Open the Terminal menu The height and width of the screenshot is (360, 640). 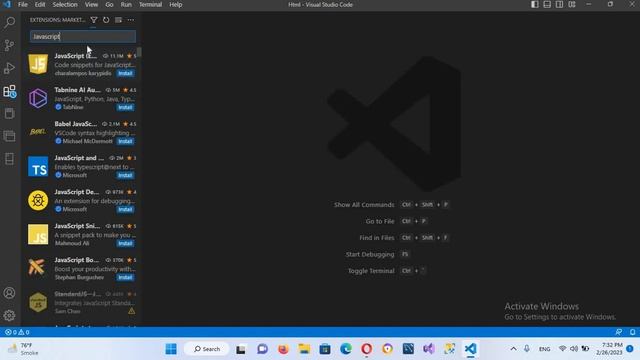[150, 4]
